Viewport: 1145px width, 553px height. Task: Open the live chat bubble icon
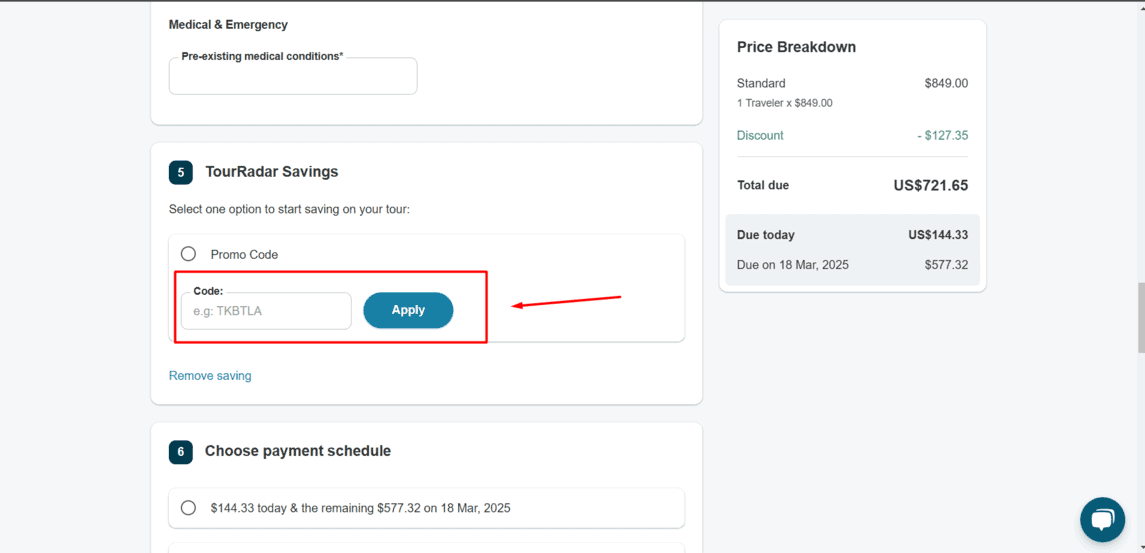[x=1103, y=519]
